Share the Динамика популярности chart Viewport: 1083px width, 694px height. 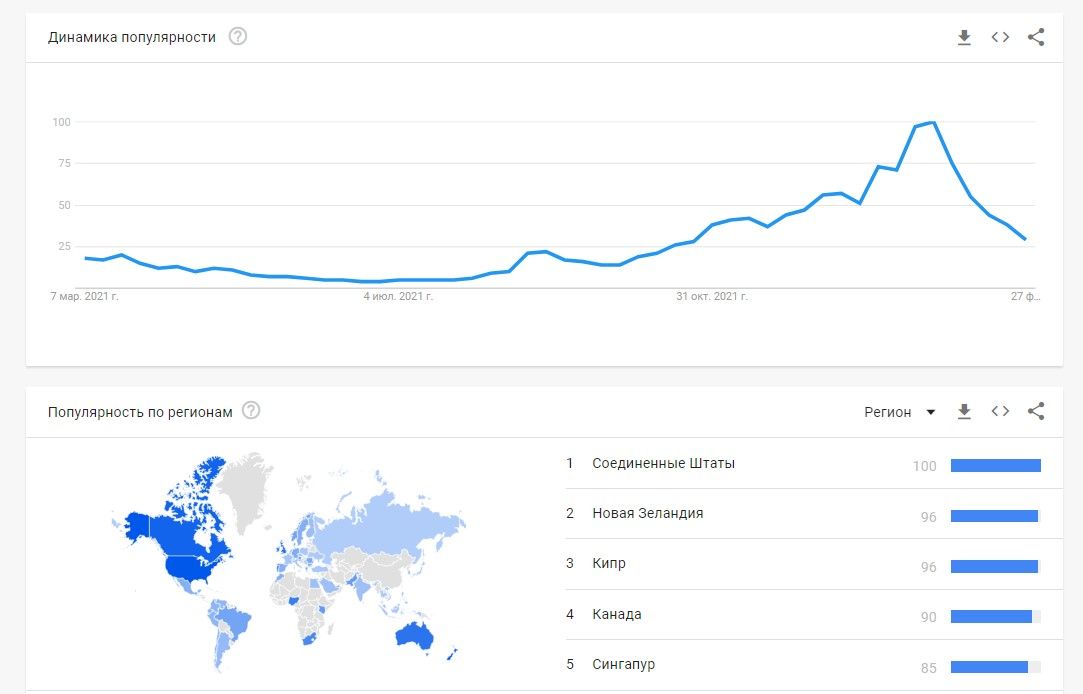(x=1036, y=37)
